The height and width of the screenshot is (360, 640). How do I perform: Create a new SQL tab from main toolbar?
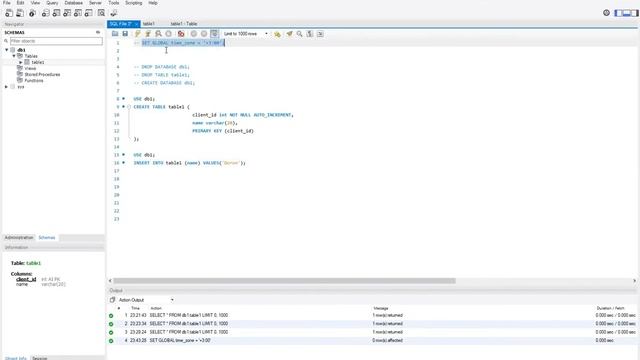coord(9,13)
